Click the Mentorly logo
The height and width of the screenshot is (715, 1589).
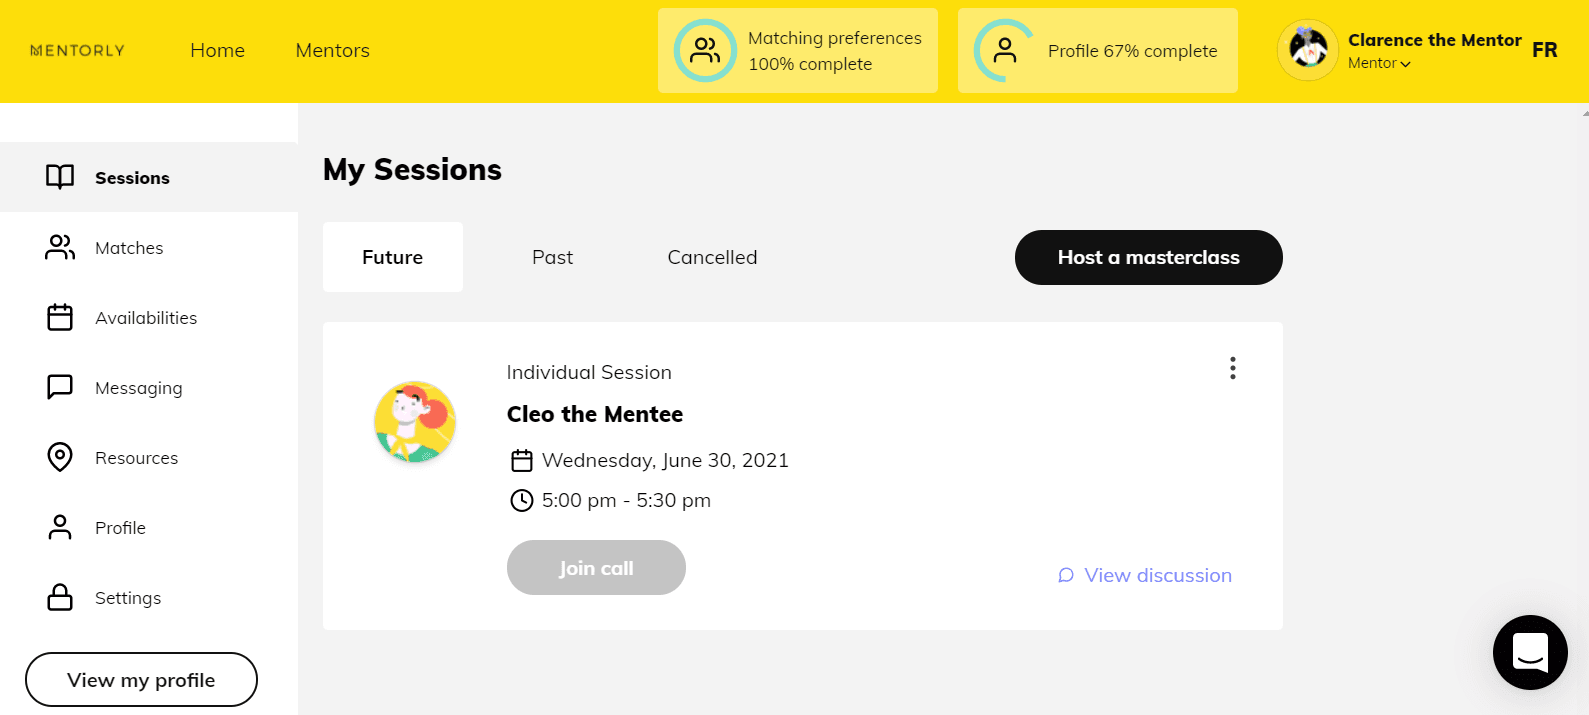[78, 50]
